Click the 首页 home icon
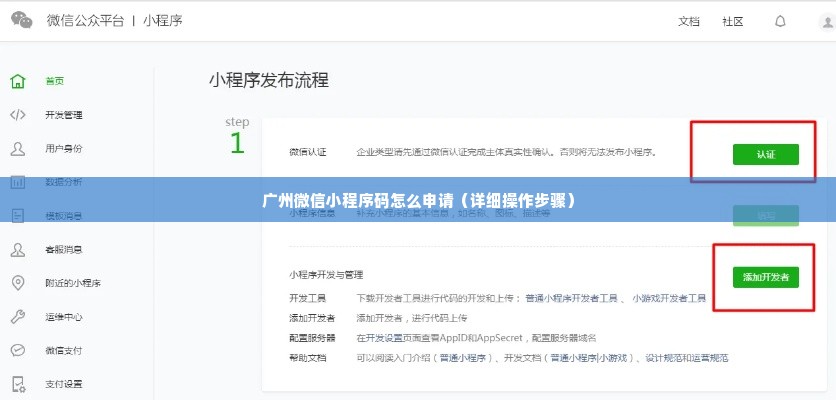 (18, 82)
